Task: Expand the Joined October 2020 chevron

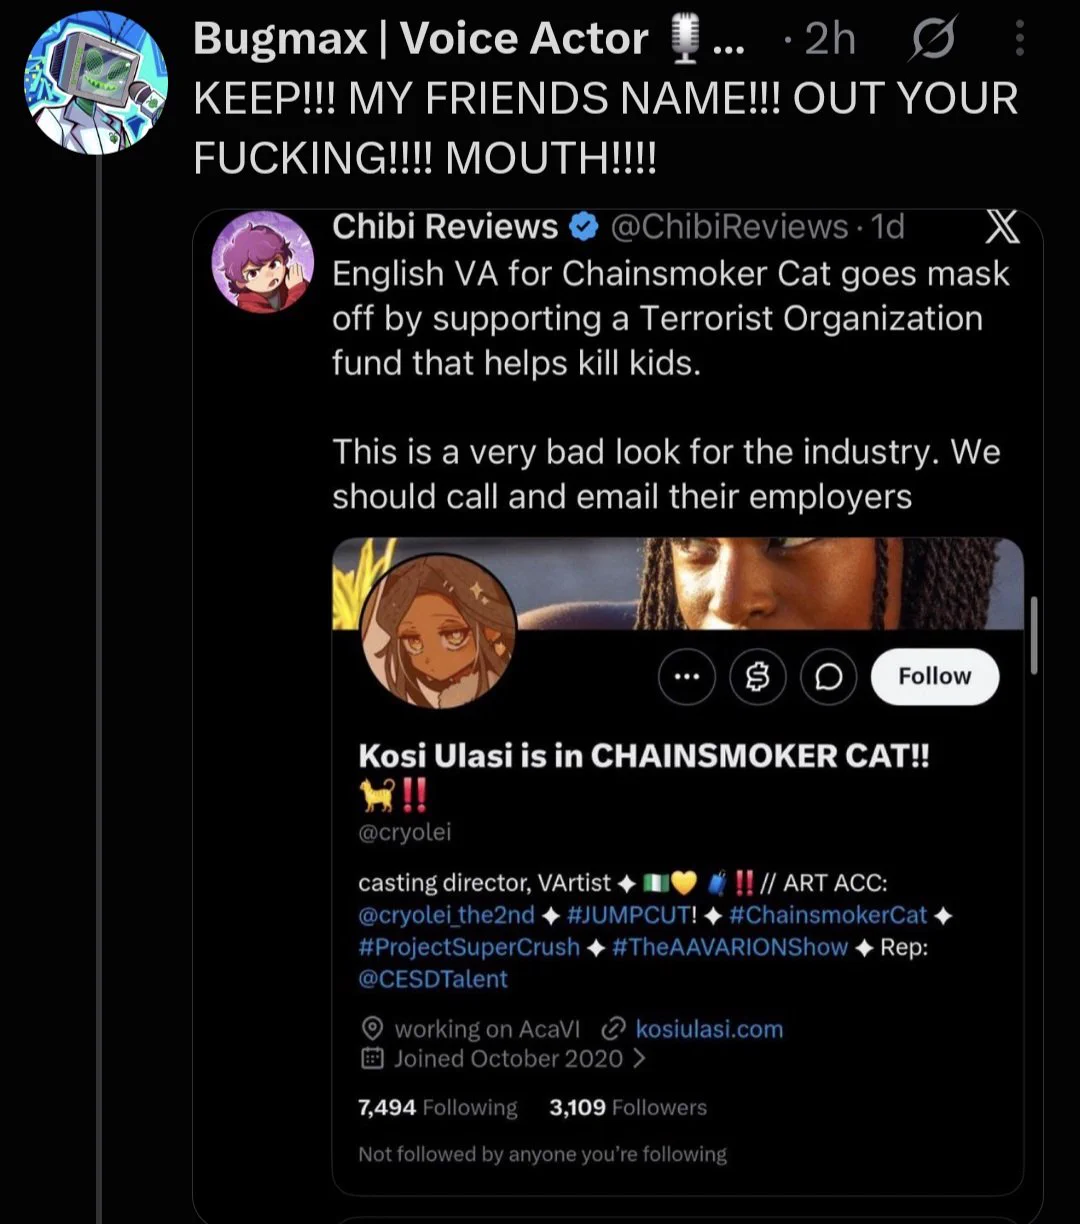Action: 639,1058
